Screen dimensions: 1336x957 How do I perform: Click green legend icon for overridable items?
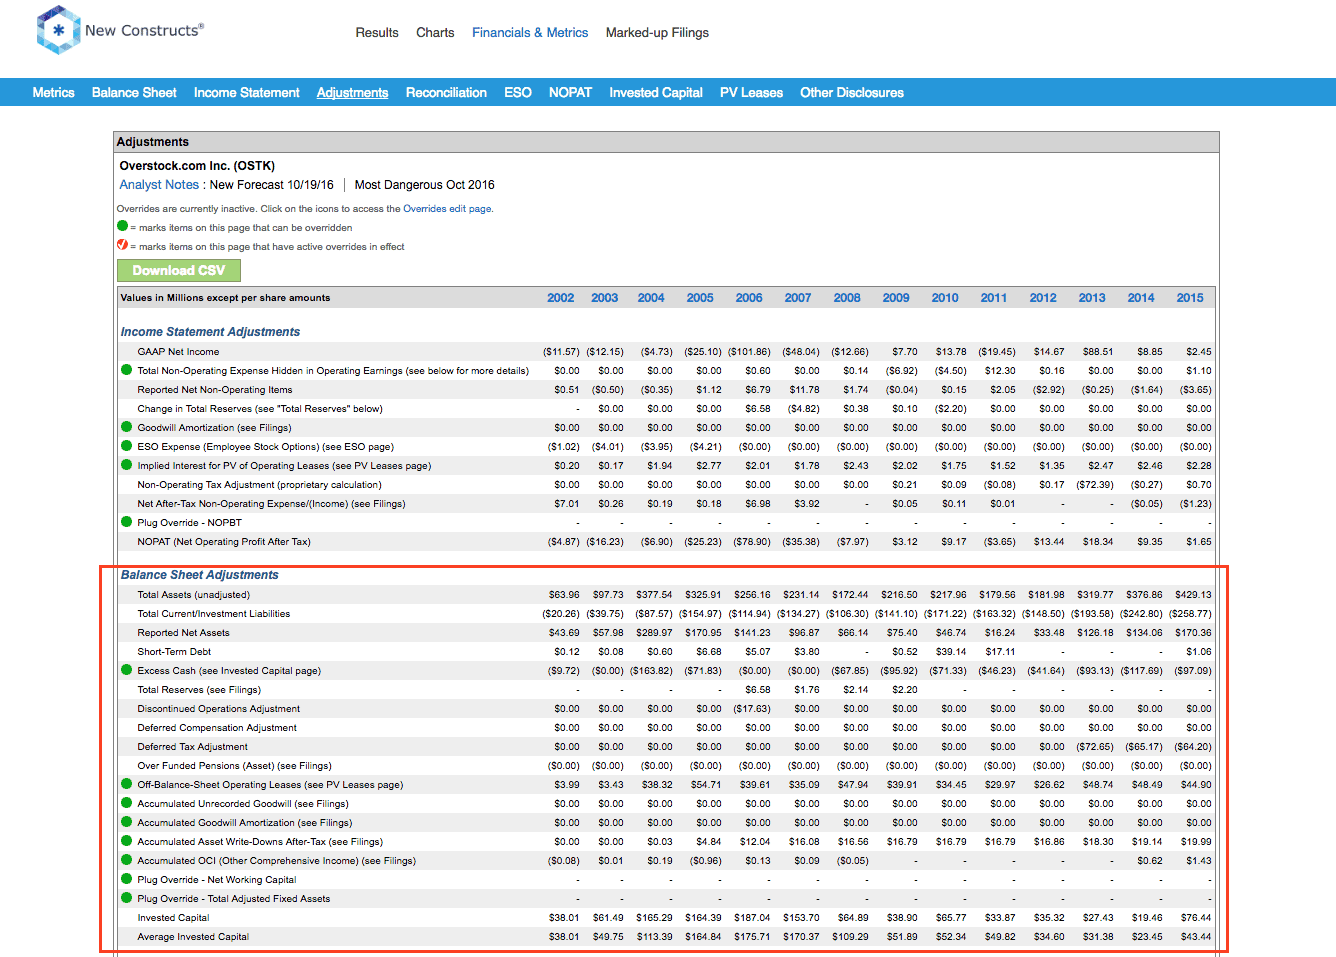pos(122,226)
